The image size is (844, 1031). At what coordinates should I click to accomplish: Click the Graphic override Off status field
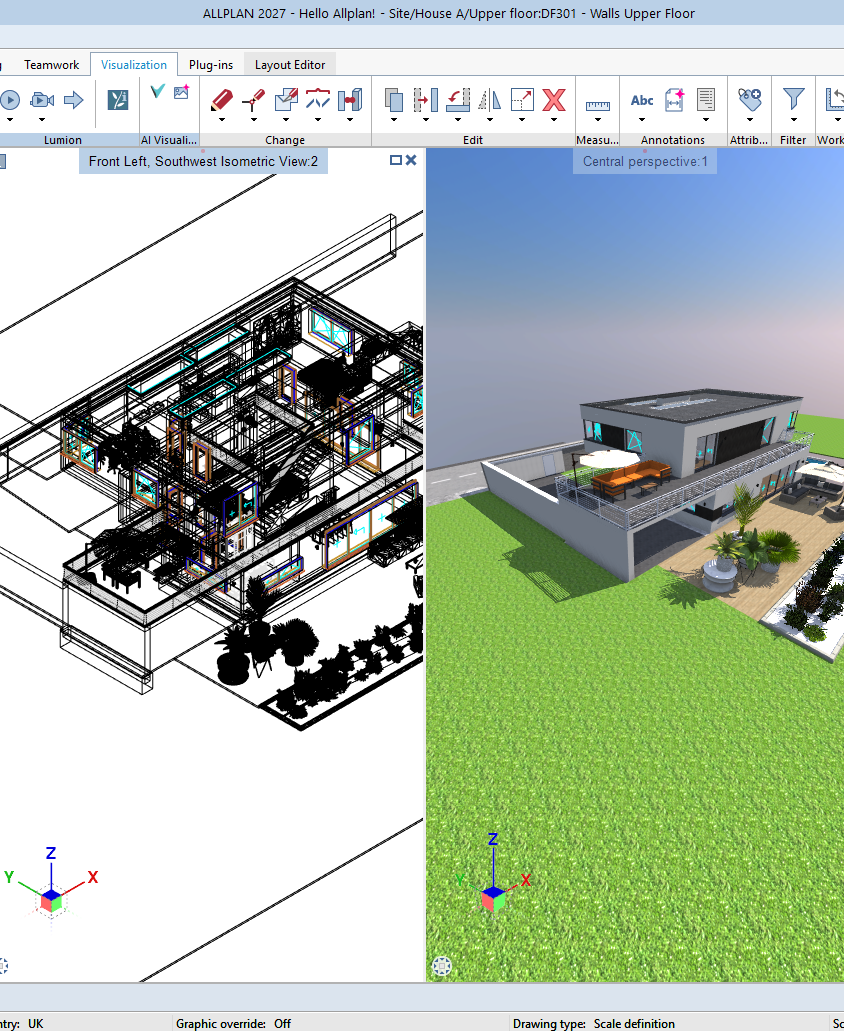coord(233,1023)
